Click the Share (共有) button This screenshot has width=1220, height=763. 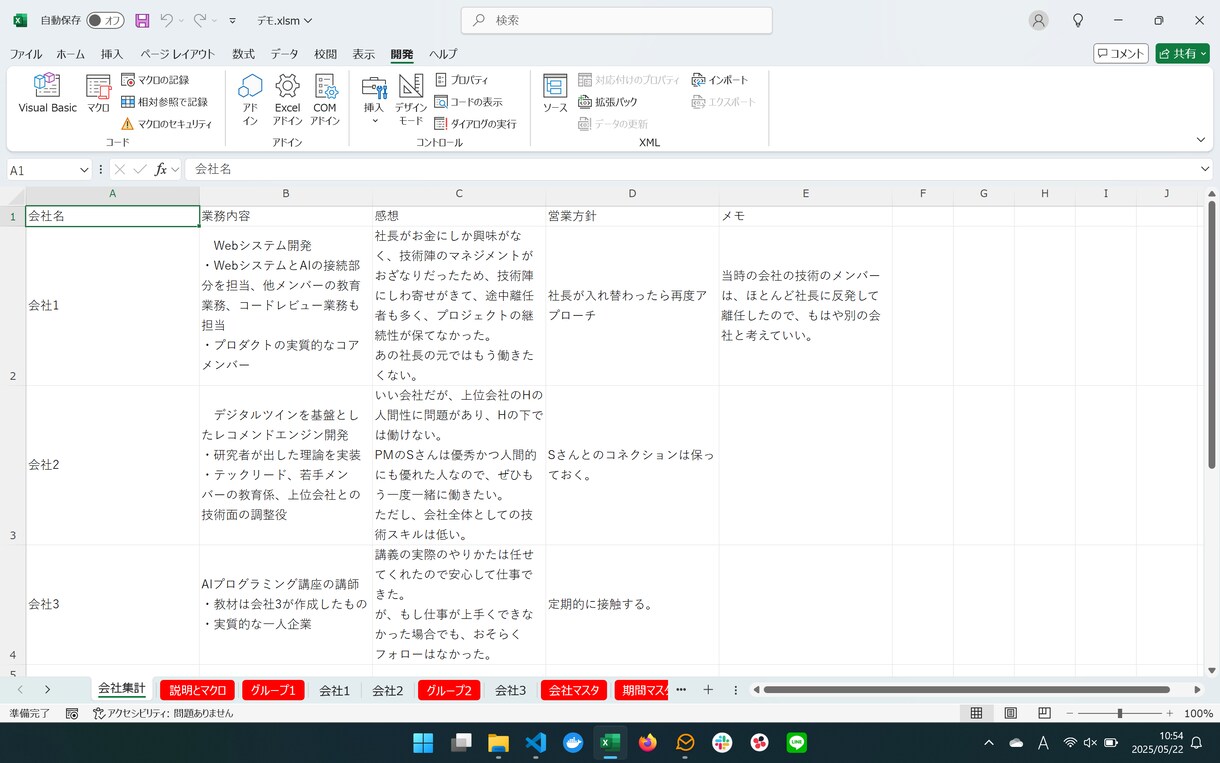1182,54
